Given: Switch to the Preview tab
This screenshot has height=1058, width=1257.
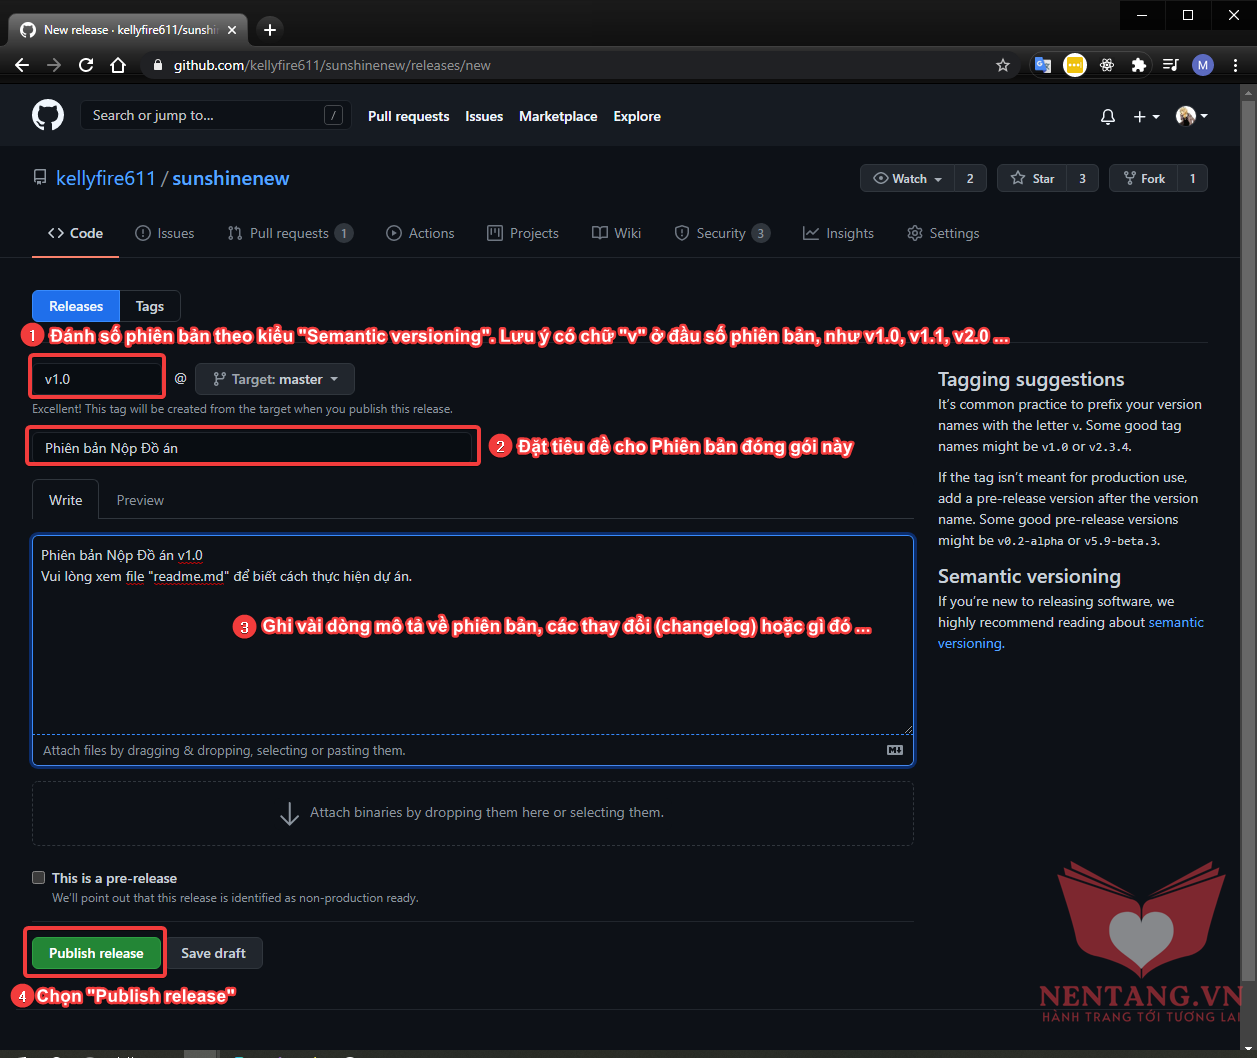Looking at the screenshot, I should (x=140, y=500).
